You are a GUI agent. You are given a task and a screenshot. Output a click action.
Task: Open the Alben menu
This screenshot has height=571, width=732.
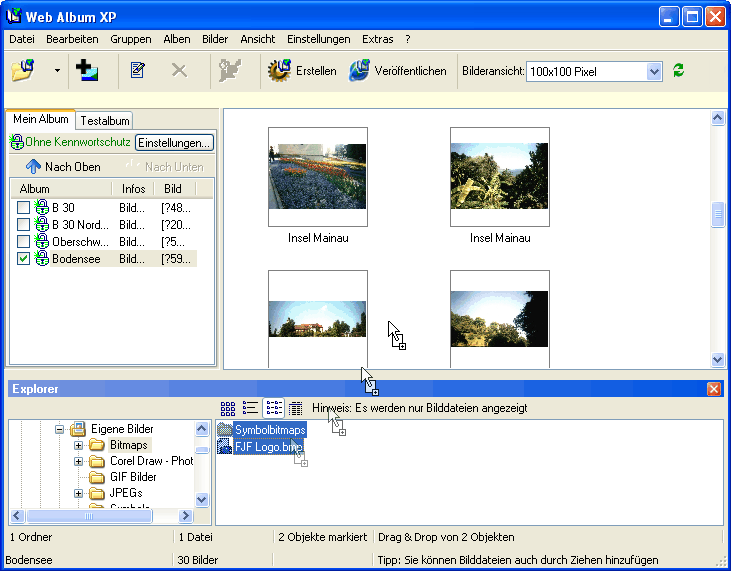tap(176, 39)
